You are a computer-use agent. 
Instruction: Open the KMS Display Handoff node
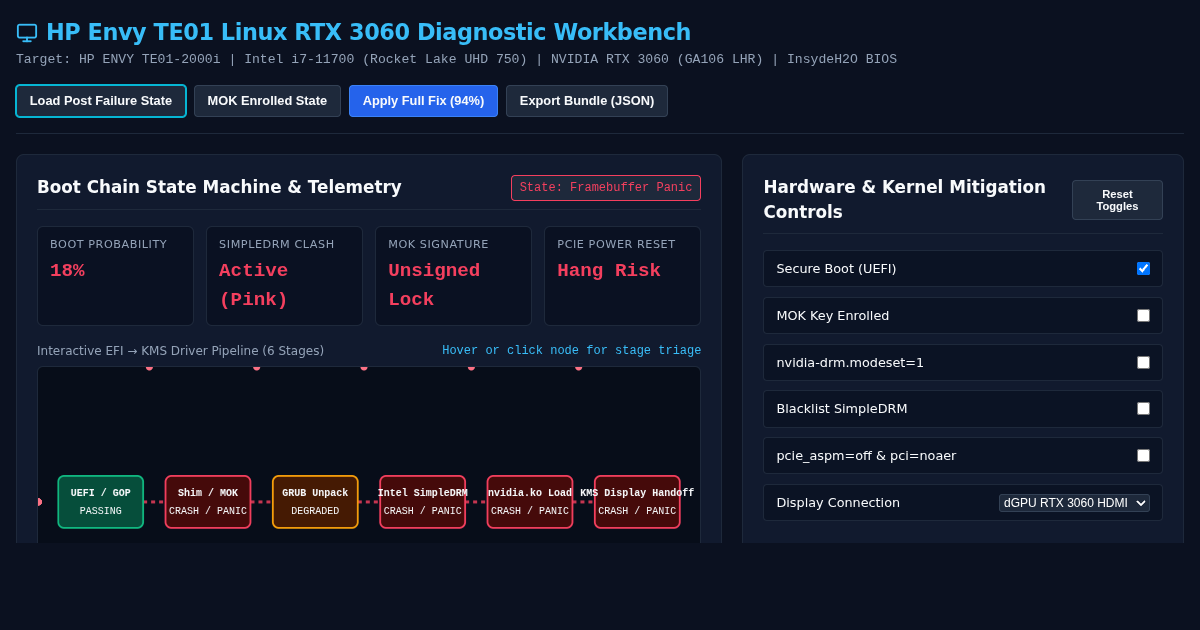coord(637,502)
